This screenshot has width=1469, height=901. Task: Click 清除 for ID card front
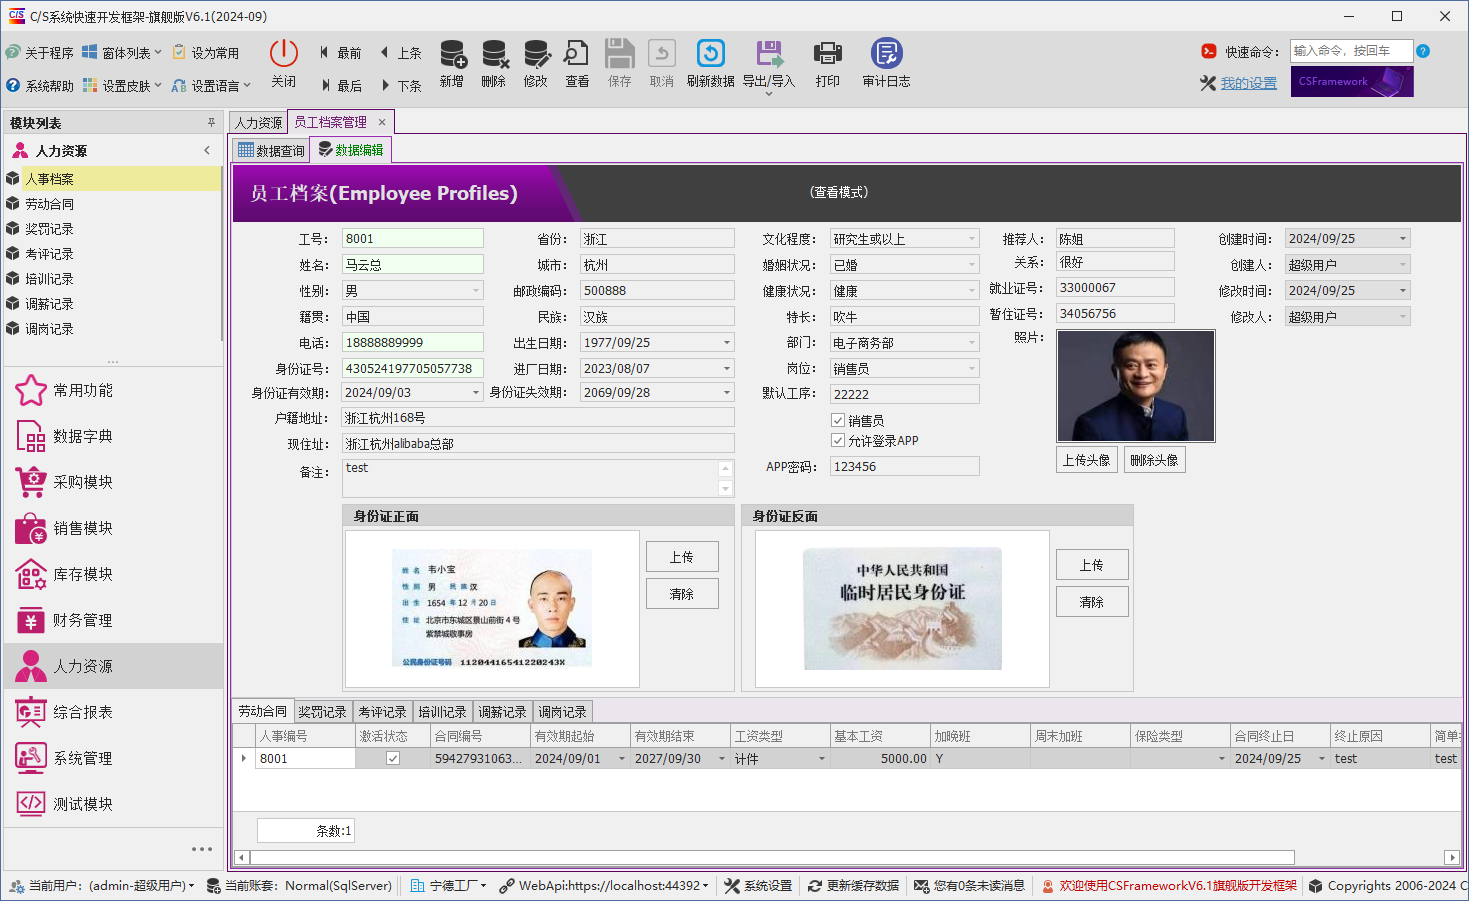point(682,593)
